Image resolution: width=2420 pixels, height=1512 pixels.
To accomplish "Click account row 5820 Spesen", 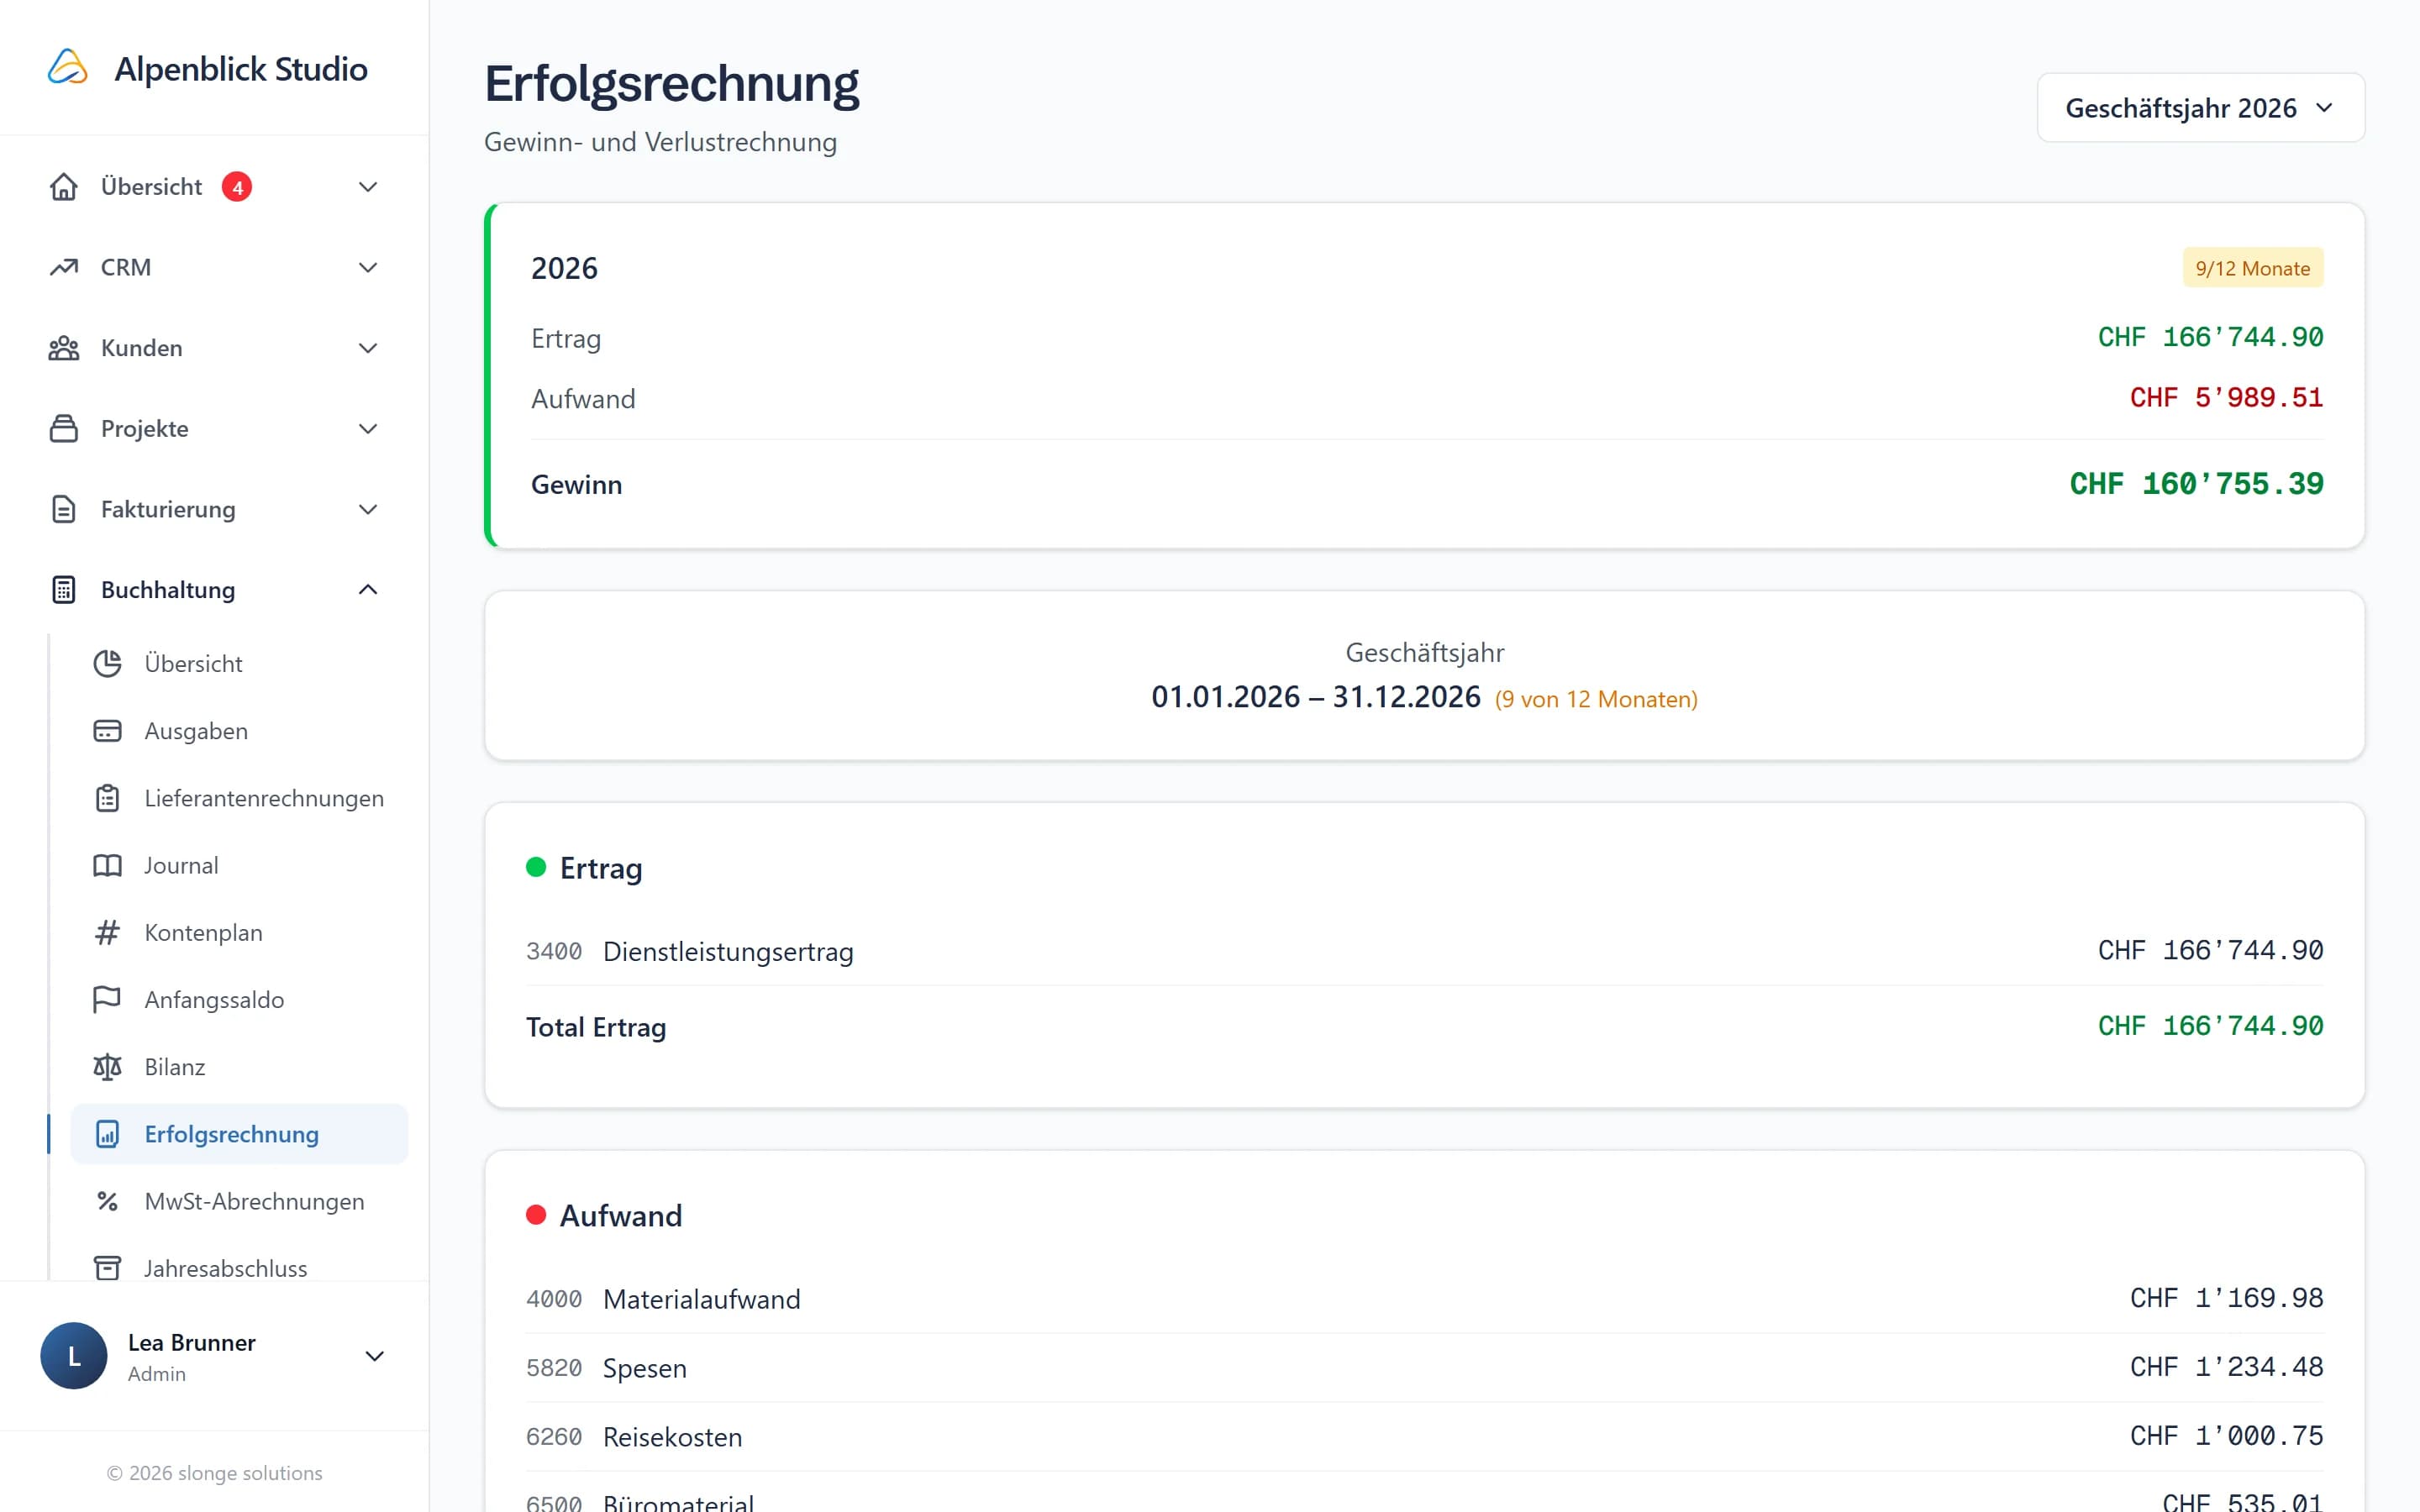I will [x=1424, y=1368].
